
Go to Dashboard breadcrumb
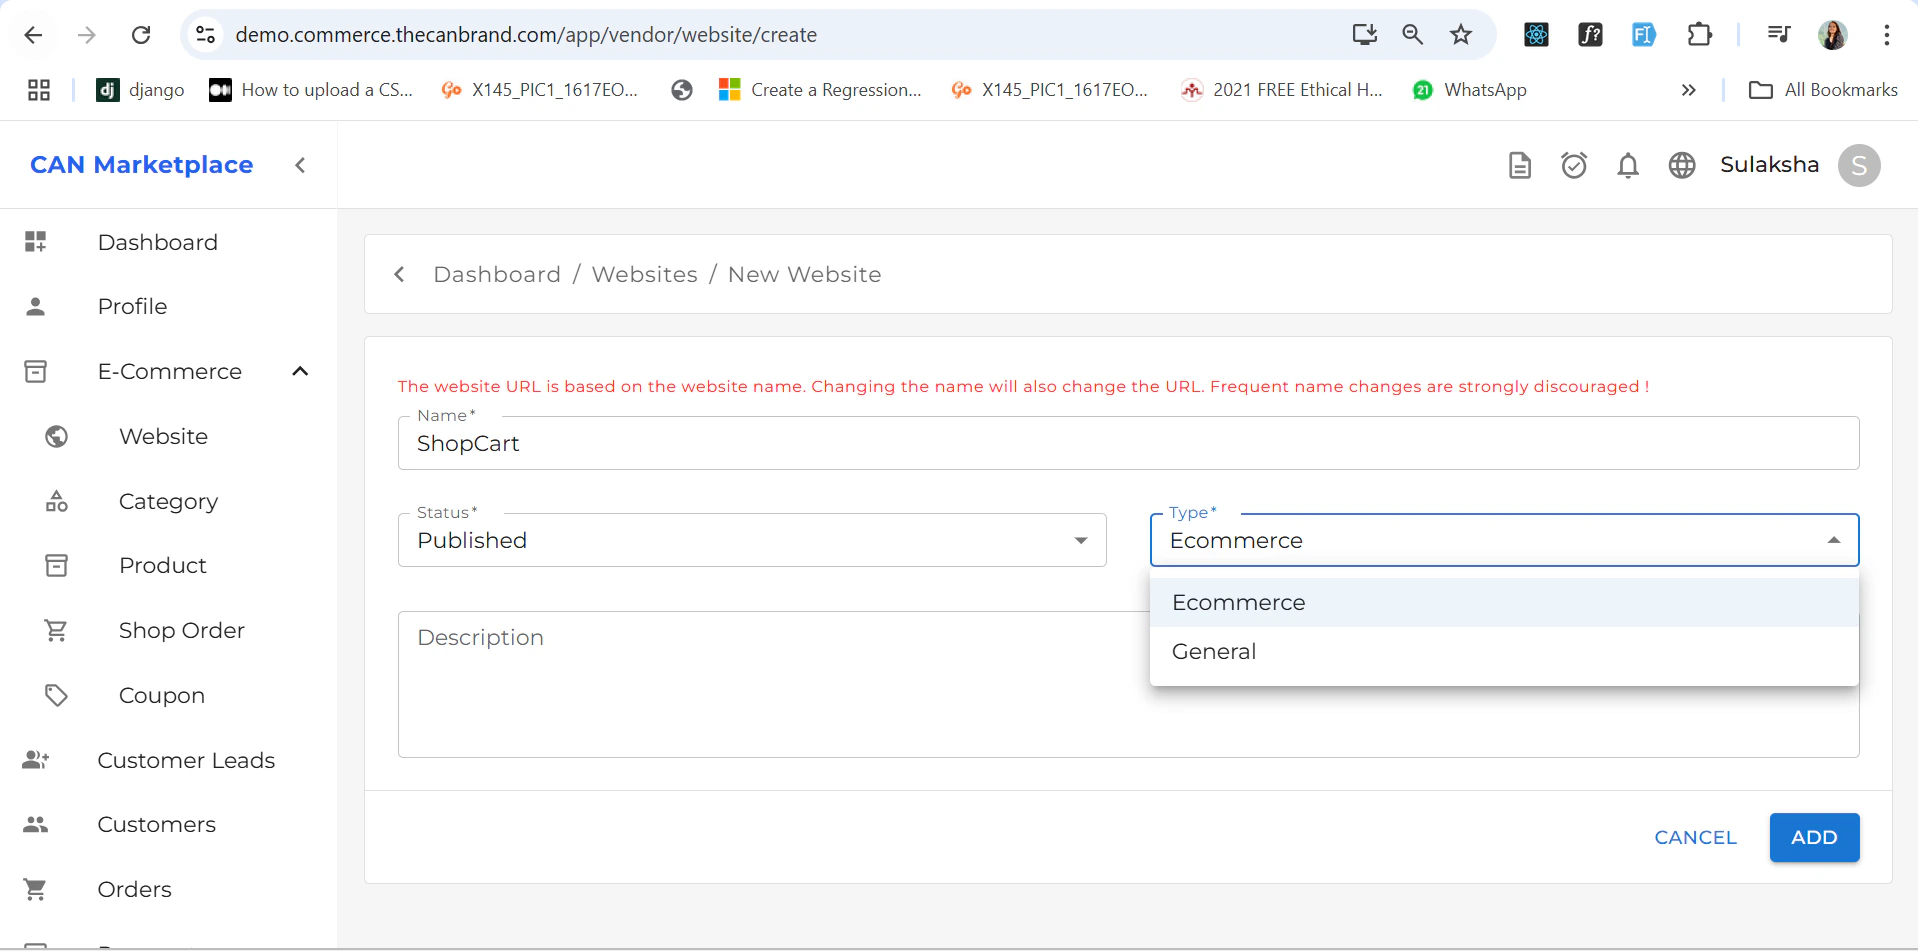497,274
